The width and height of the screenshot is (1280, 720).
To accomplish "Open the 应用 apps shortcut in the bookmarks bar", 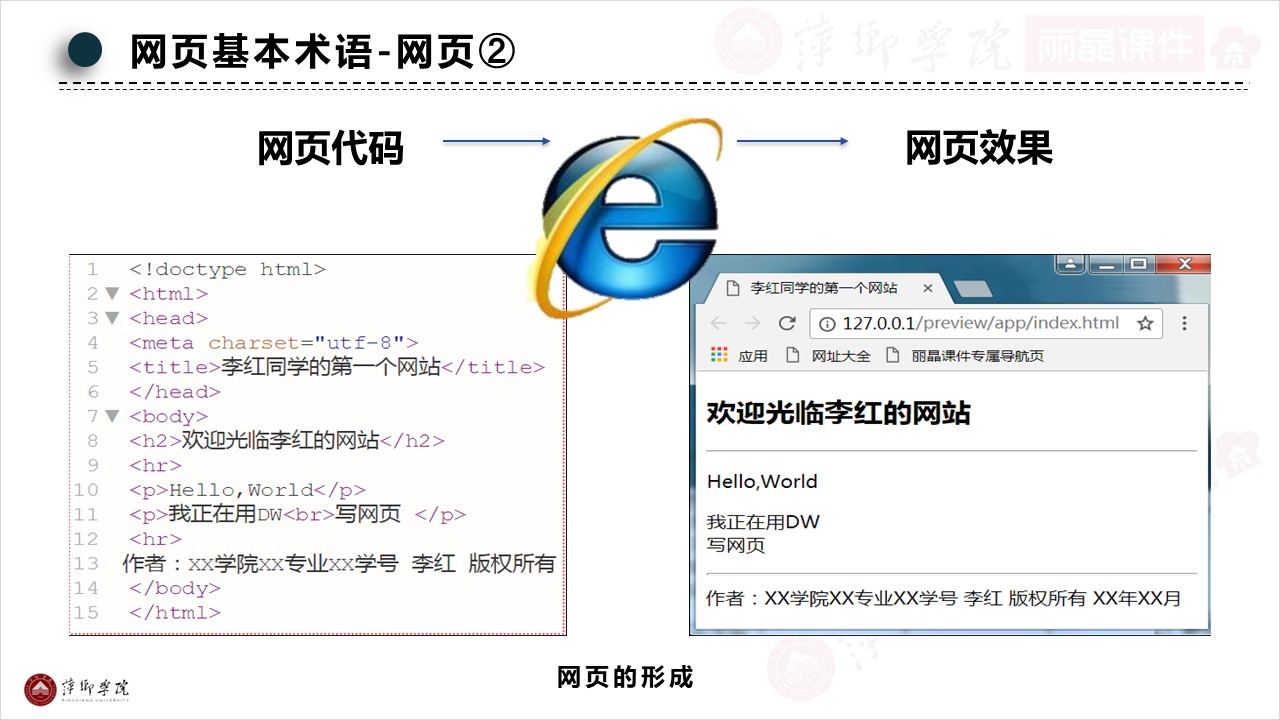I will click(739, 355).
